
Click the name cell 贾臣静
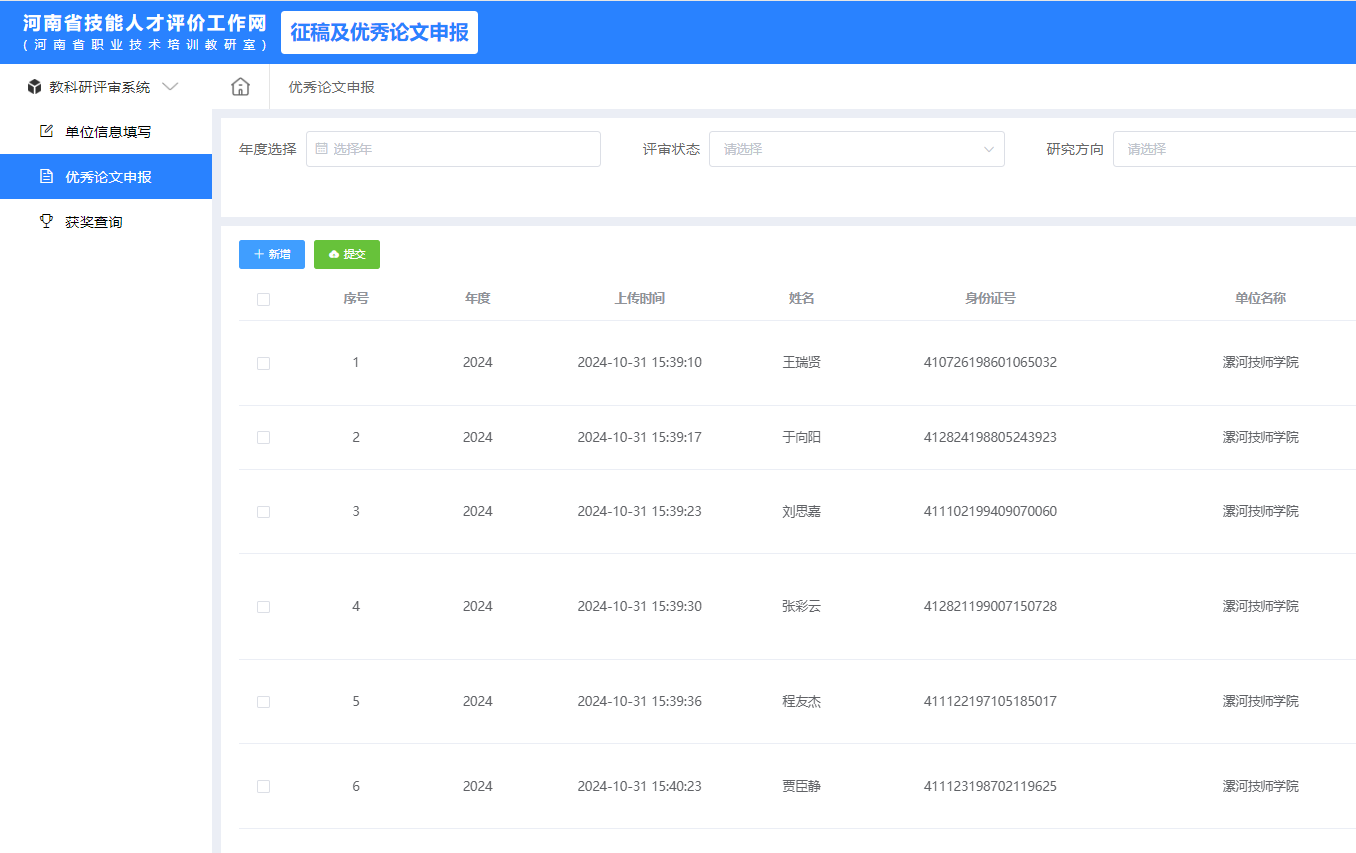point(801,786)
